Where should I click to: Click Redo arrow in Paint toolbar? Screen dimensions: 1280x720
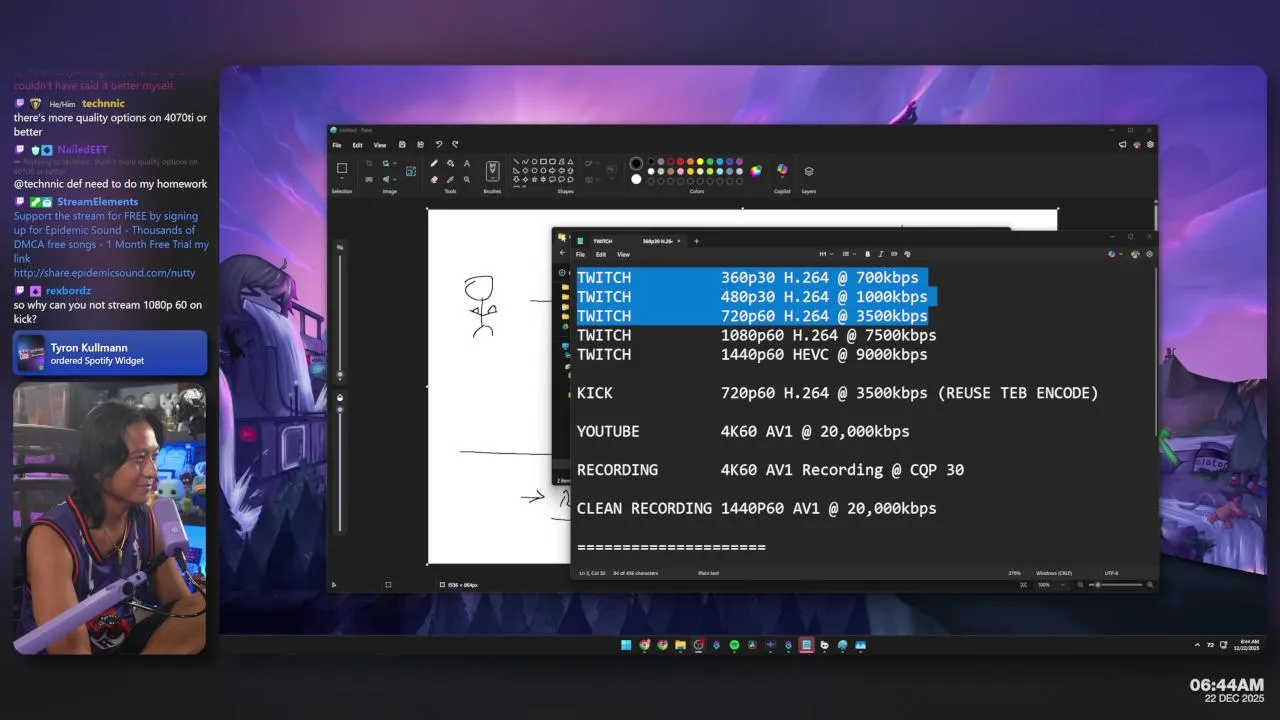pos(455,145)
